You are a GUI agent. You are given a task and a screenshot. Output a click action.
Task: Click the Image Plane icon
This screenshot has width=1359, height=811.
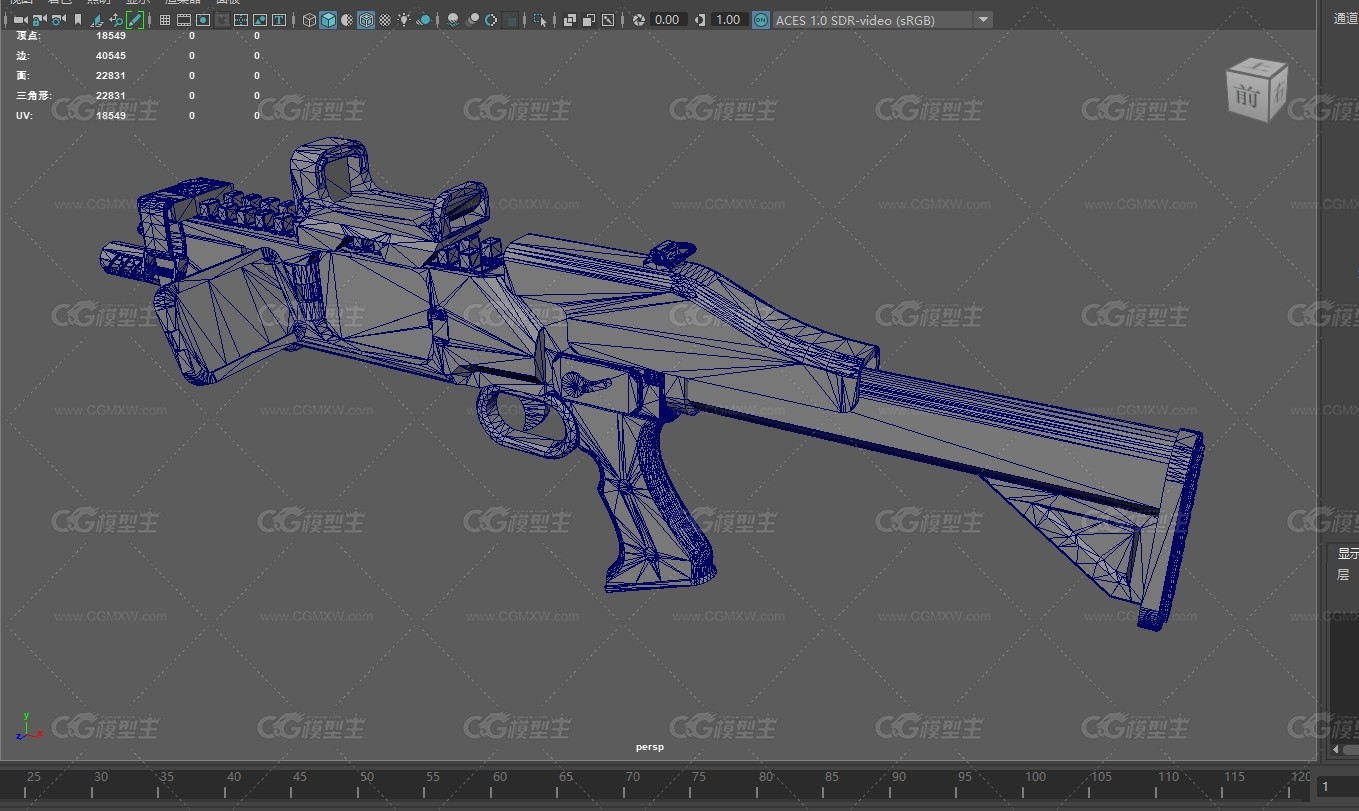(x=97, y=20)
